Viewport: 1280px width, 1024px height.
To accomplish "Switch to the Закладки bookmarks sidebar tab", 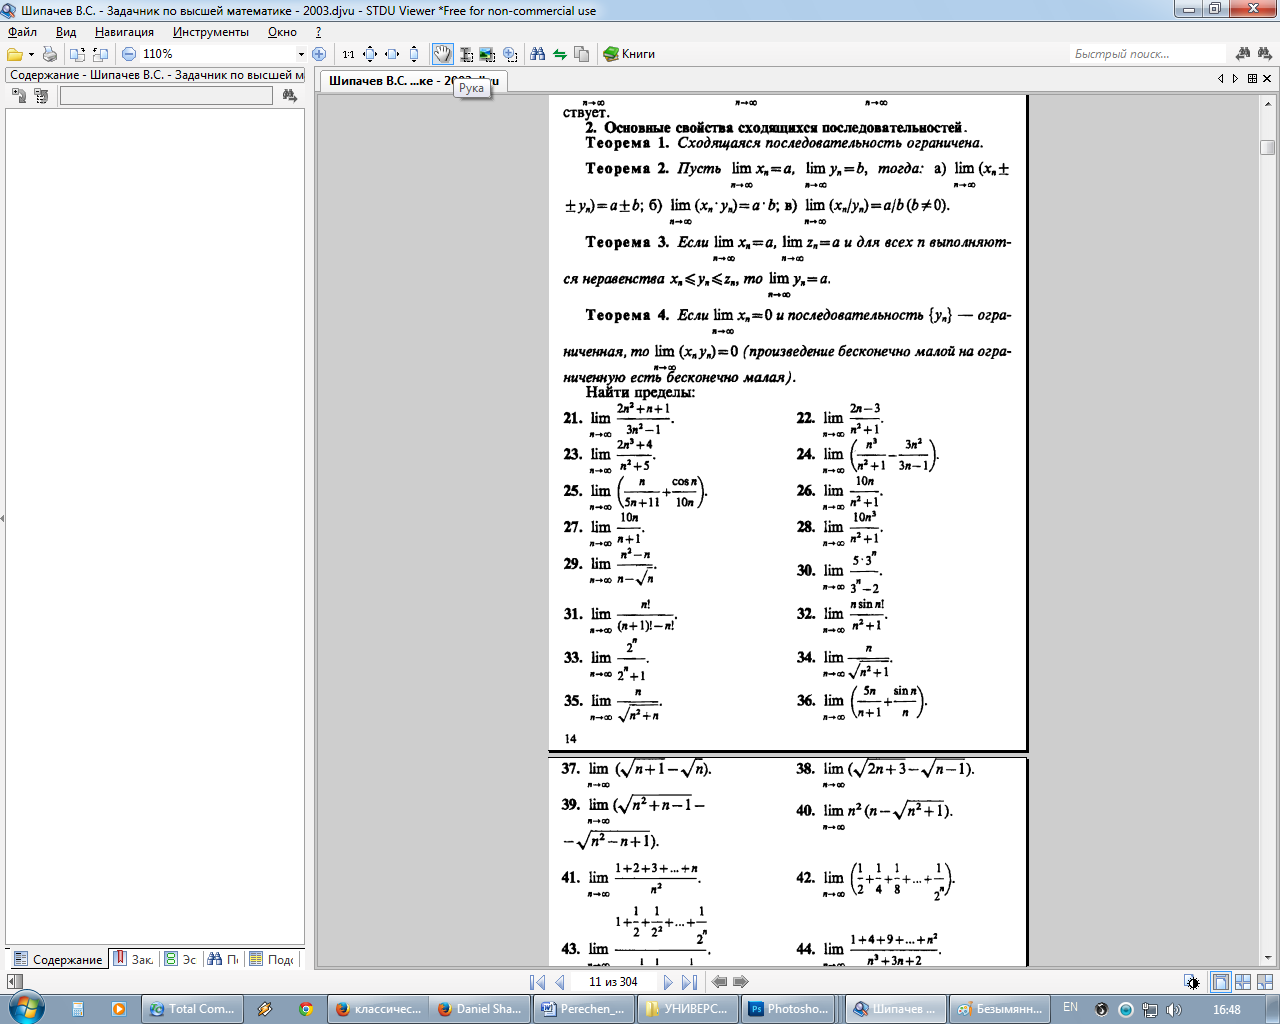I will pos(133,959).
